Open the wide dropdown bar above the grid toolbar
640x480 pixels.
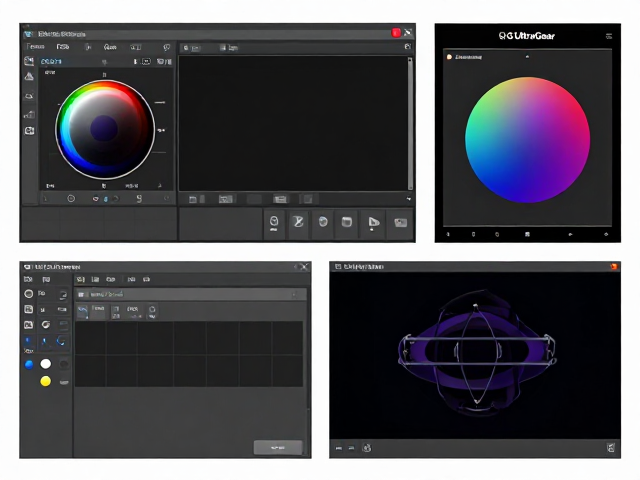tap(191, 294)
